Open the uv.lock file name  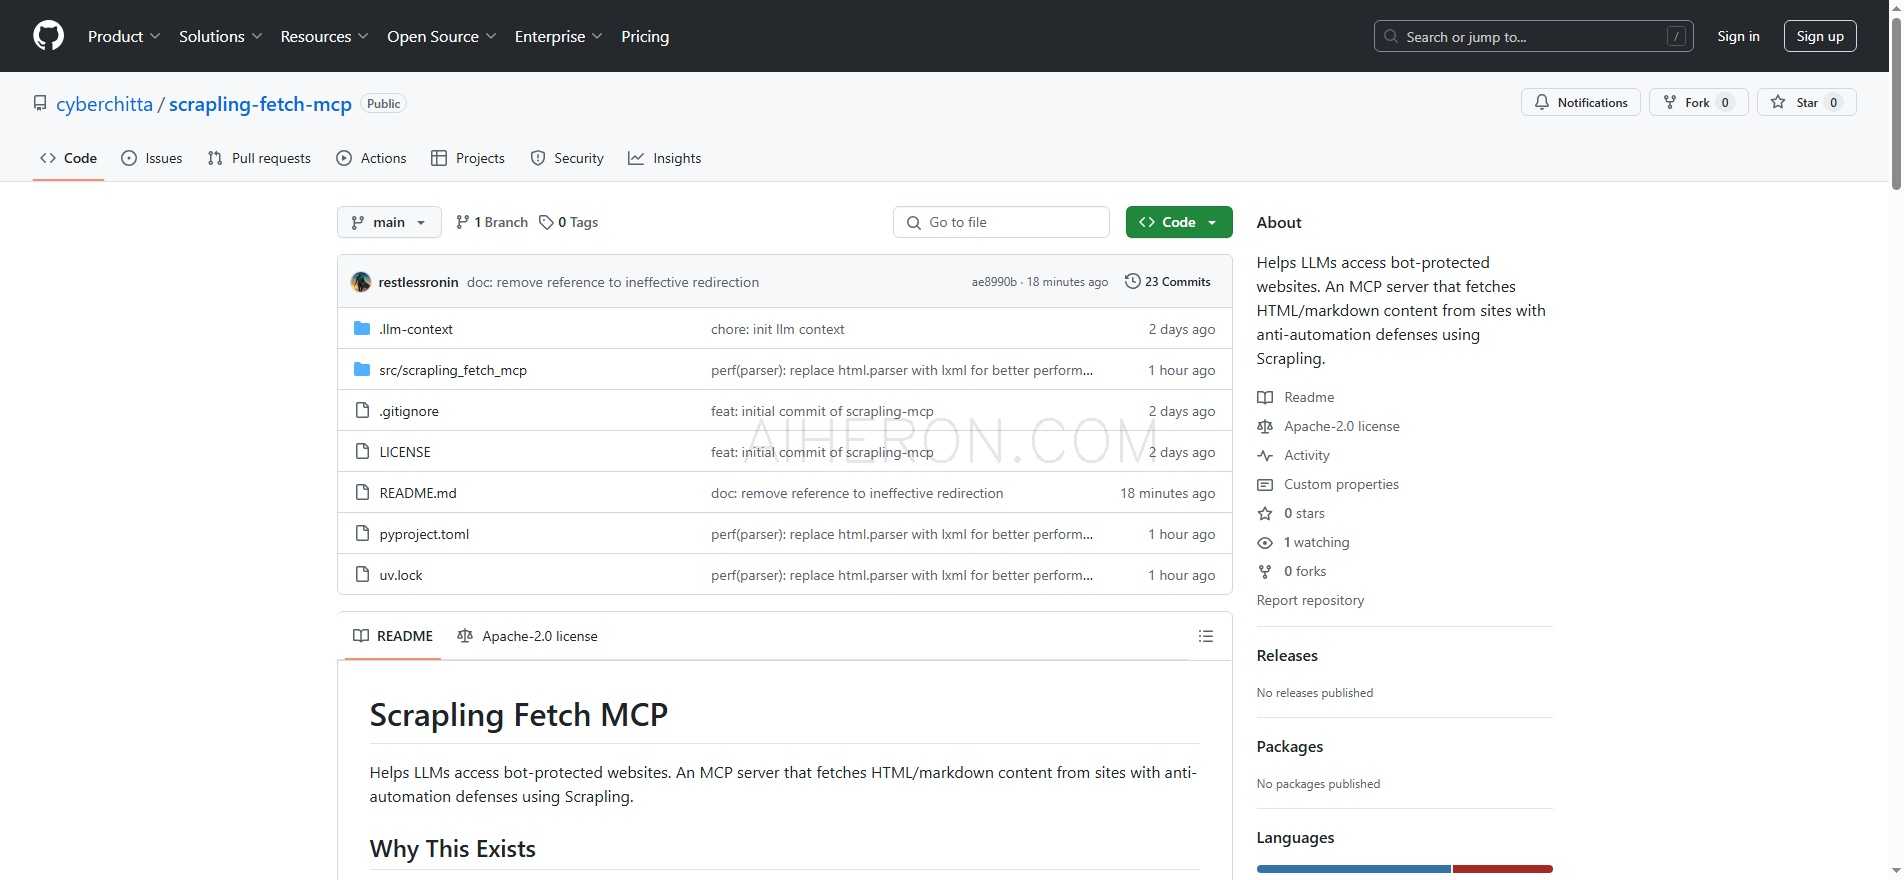click(x=401, y=575)
